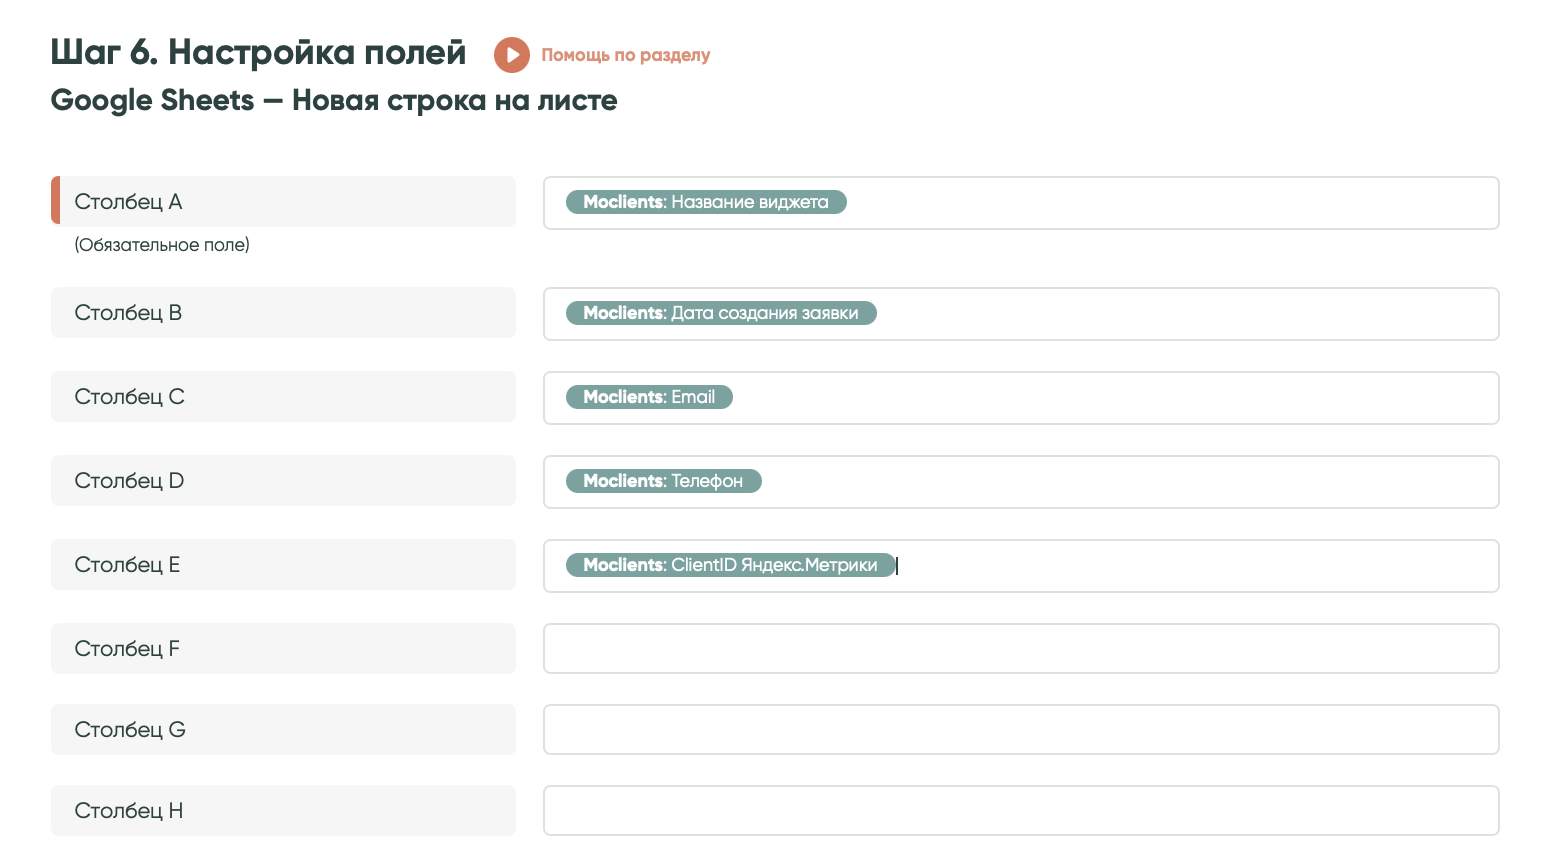
Task: Click the 'Mcclients: Email' tag
Action: pyautogui.click(x=649, y=397)
